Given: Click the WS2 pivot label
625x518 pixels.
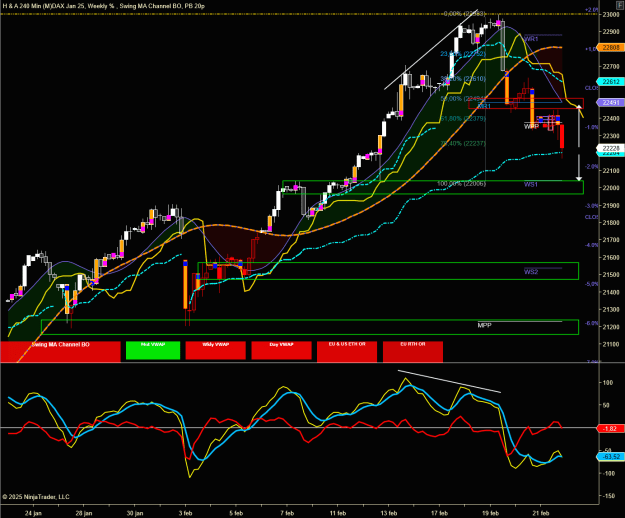Looking at the screenshot, I should pos(531,272).
